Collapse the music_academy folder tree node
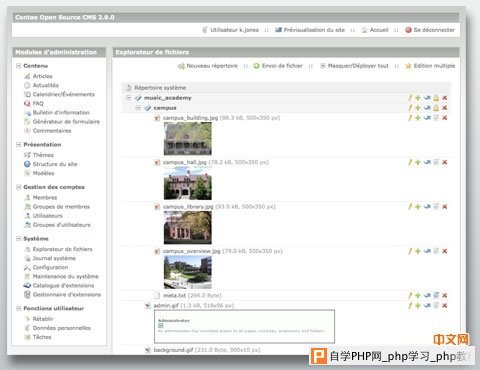 [x=128, y=98]
